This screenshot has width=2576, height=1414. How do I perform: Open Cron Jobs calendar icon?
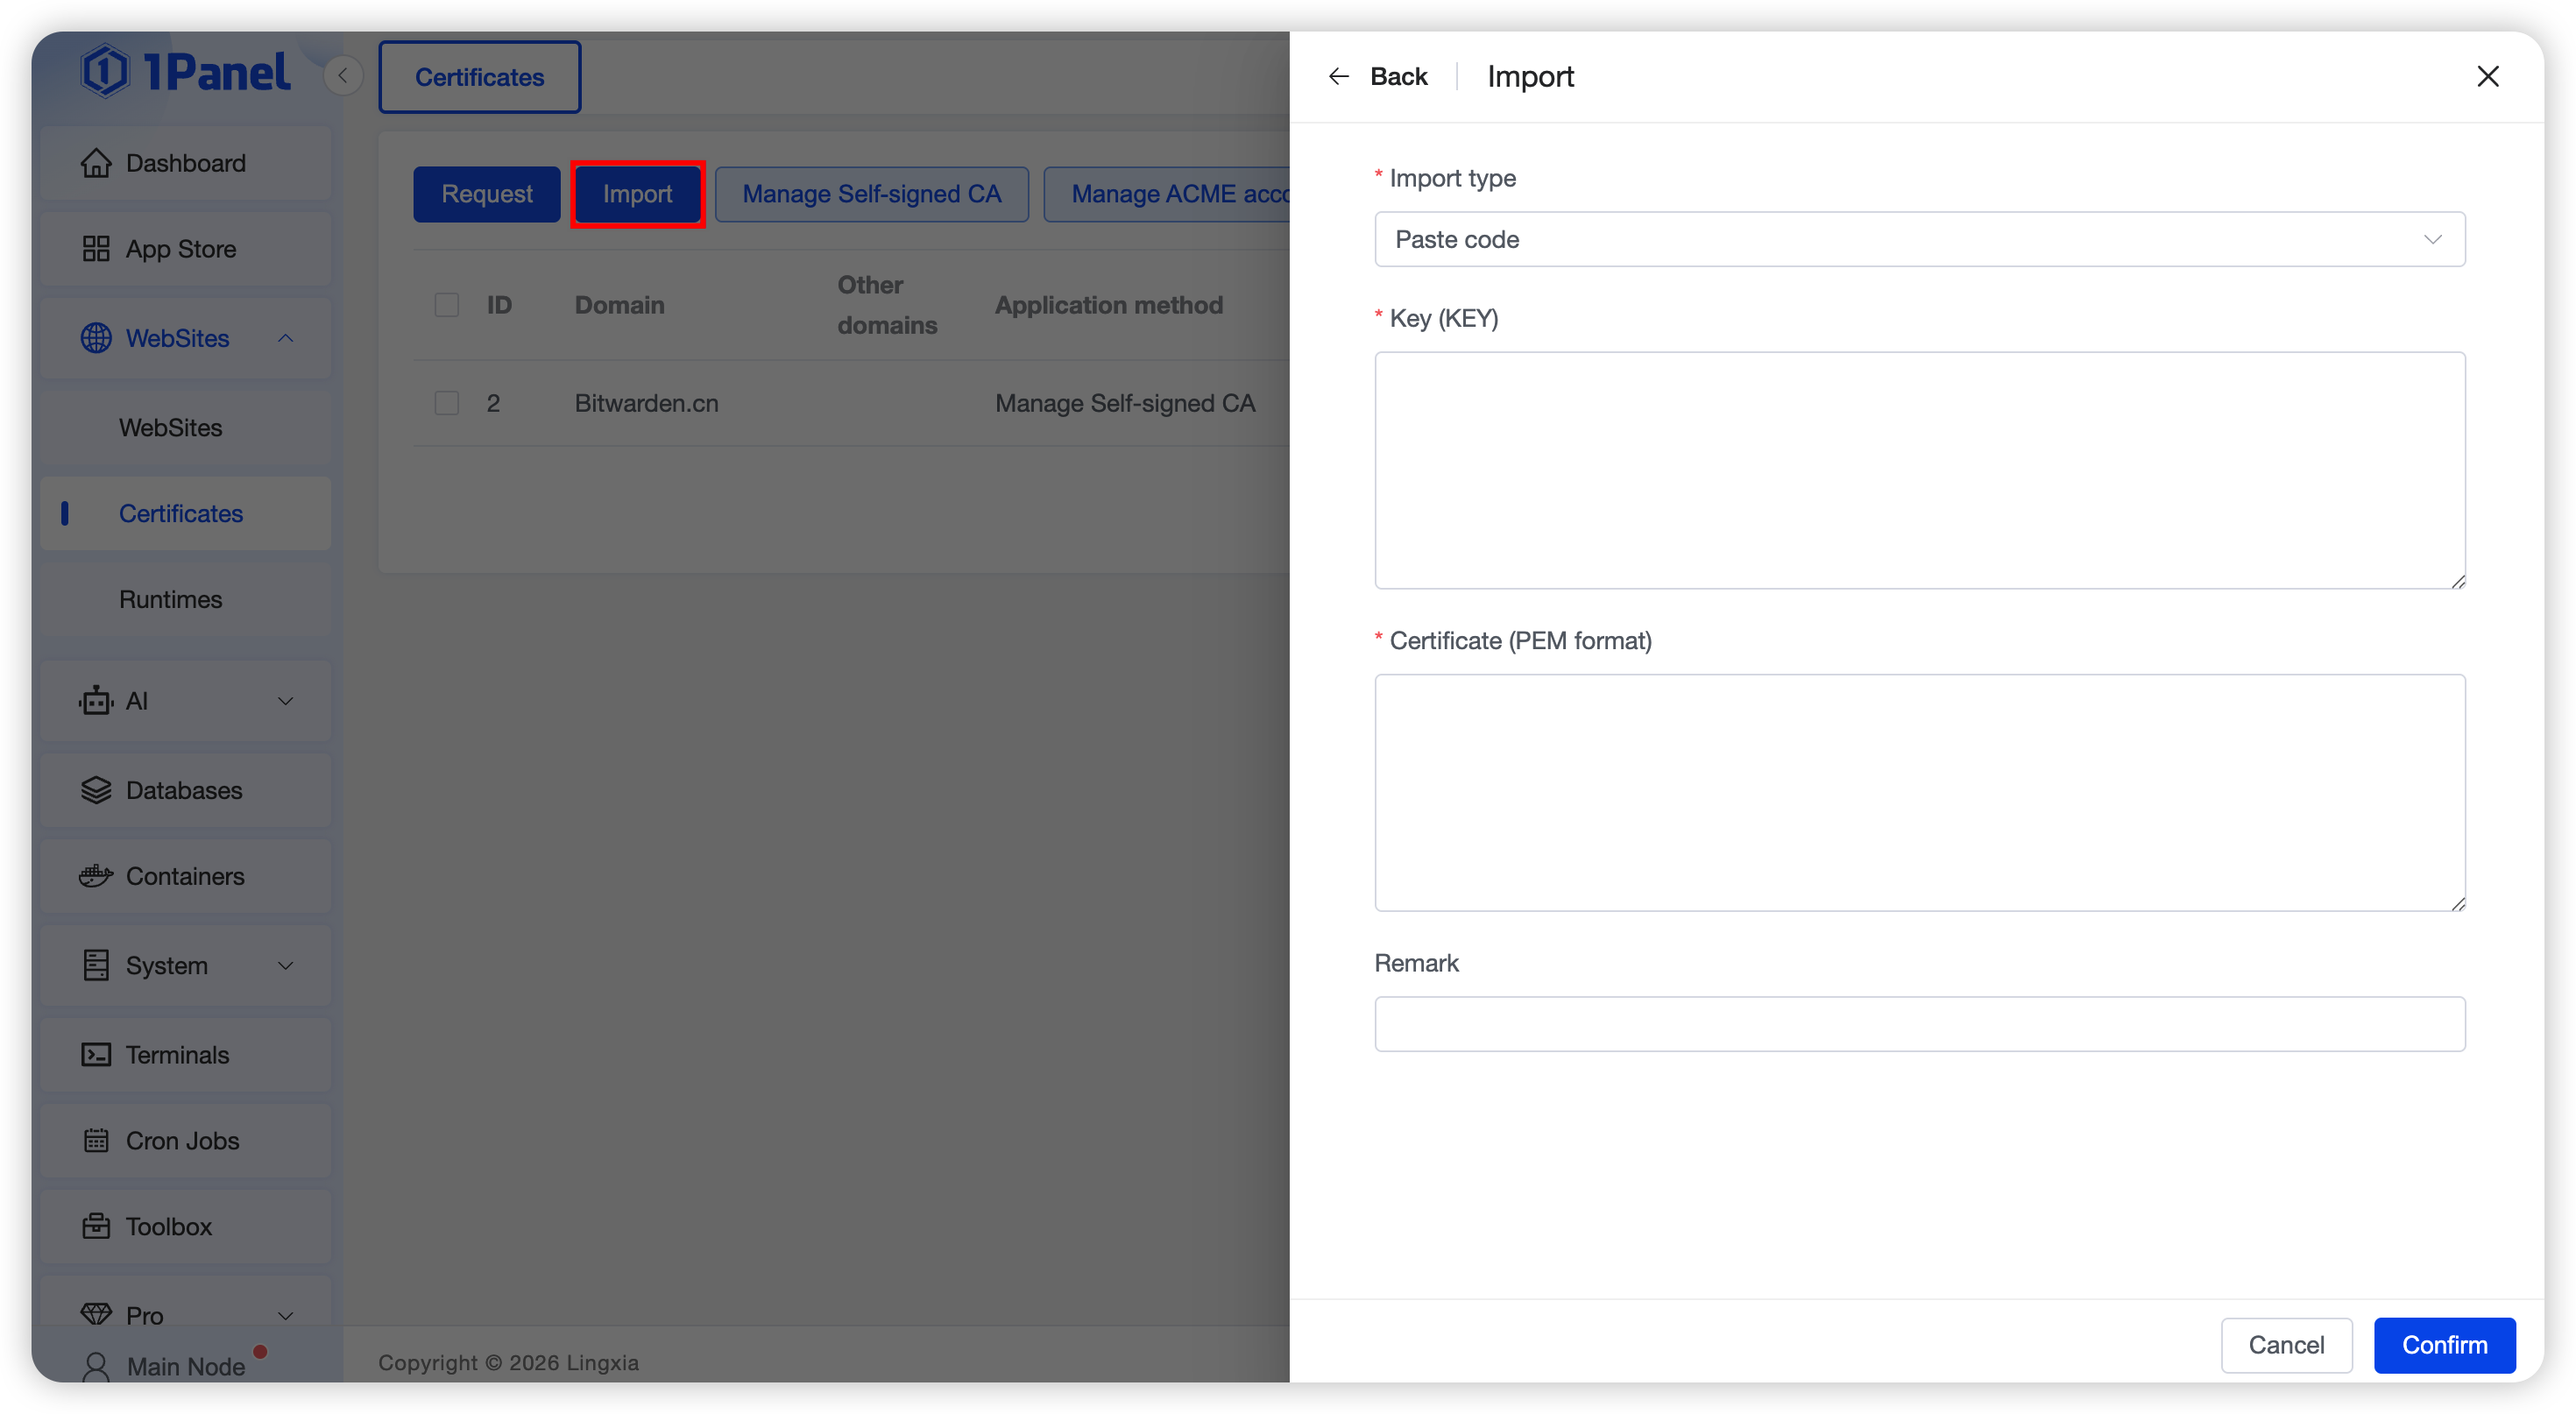tap(96, 1141)
